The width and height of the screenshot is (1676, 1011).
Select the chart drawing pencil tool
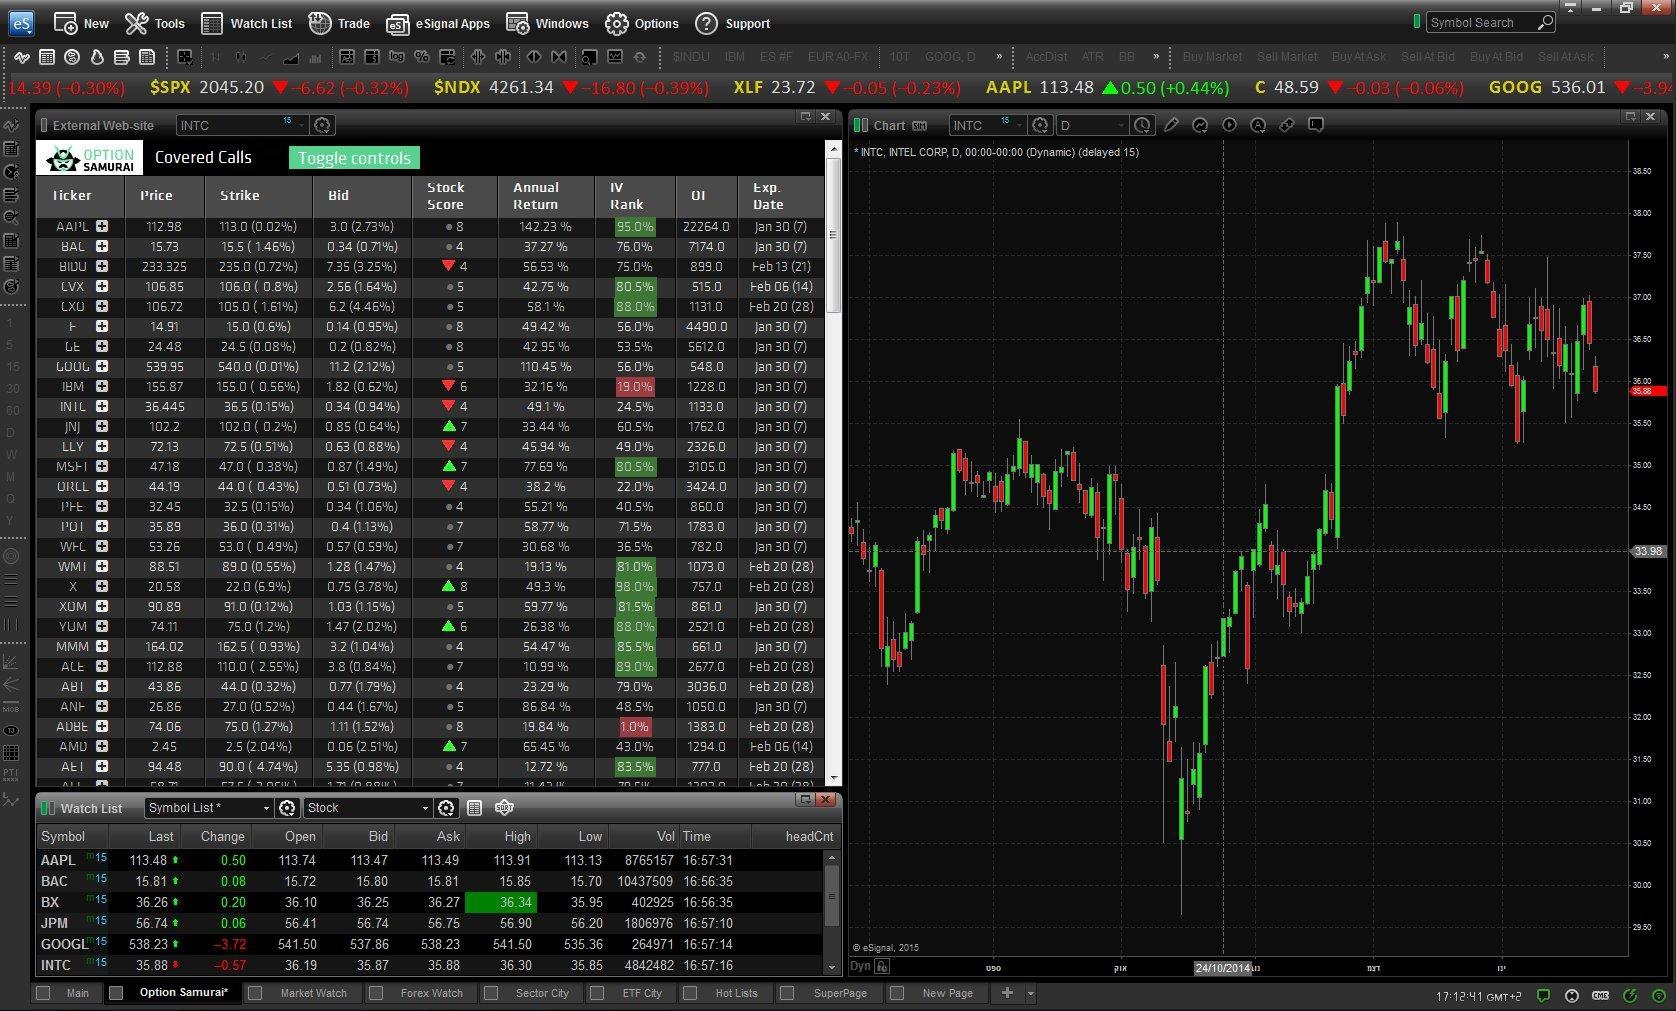[1171, 125]
